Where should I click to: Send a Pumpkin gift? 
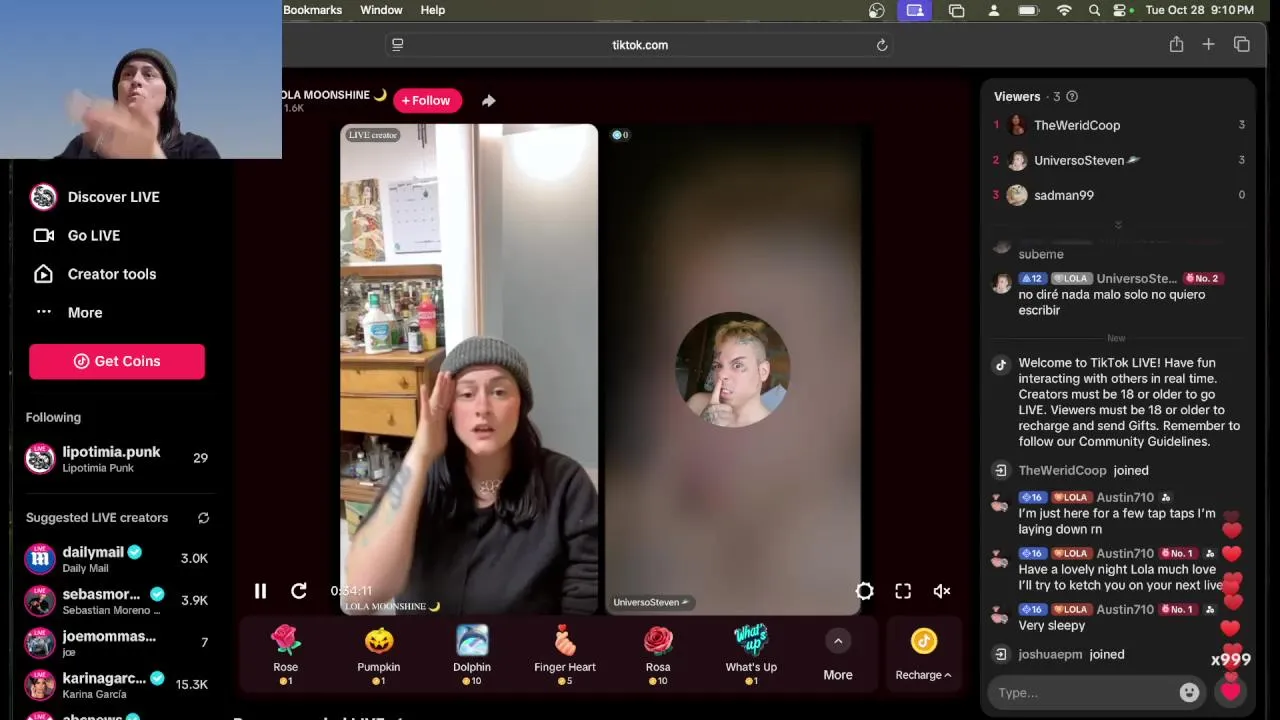pos(379,655)
